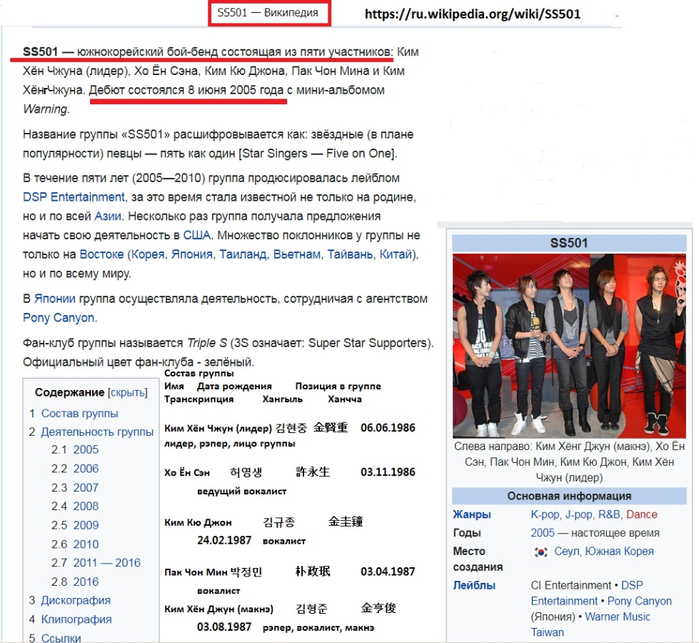
Task: Open the Вьетнам link
Action: [x=296, y=255]
